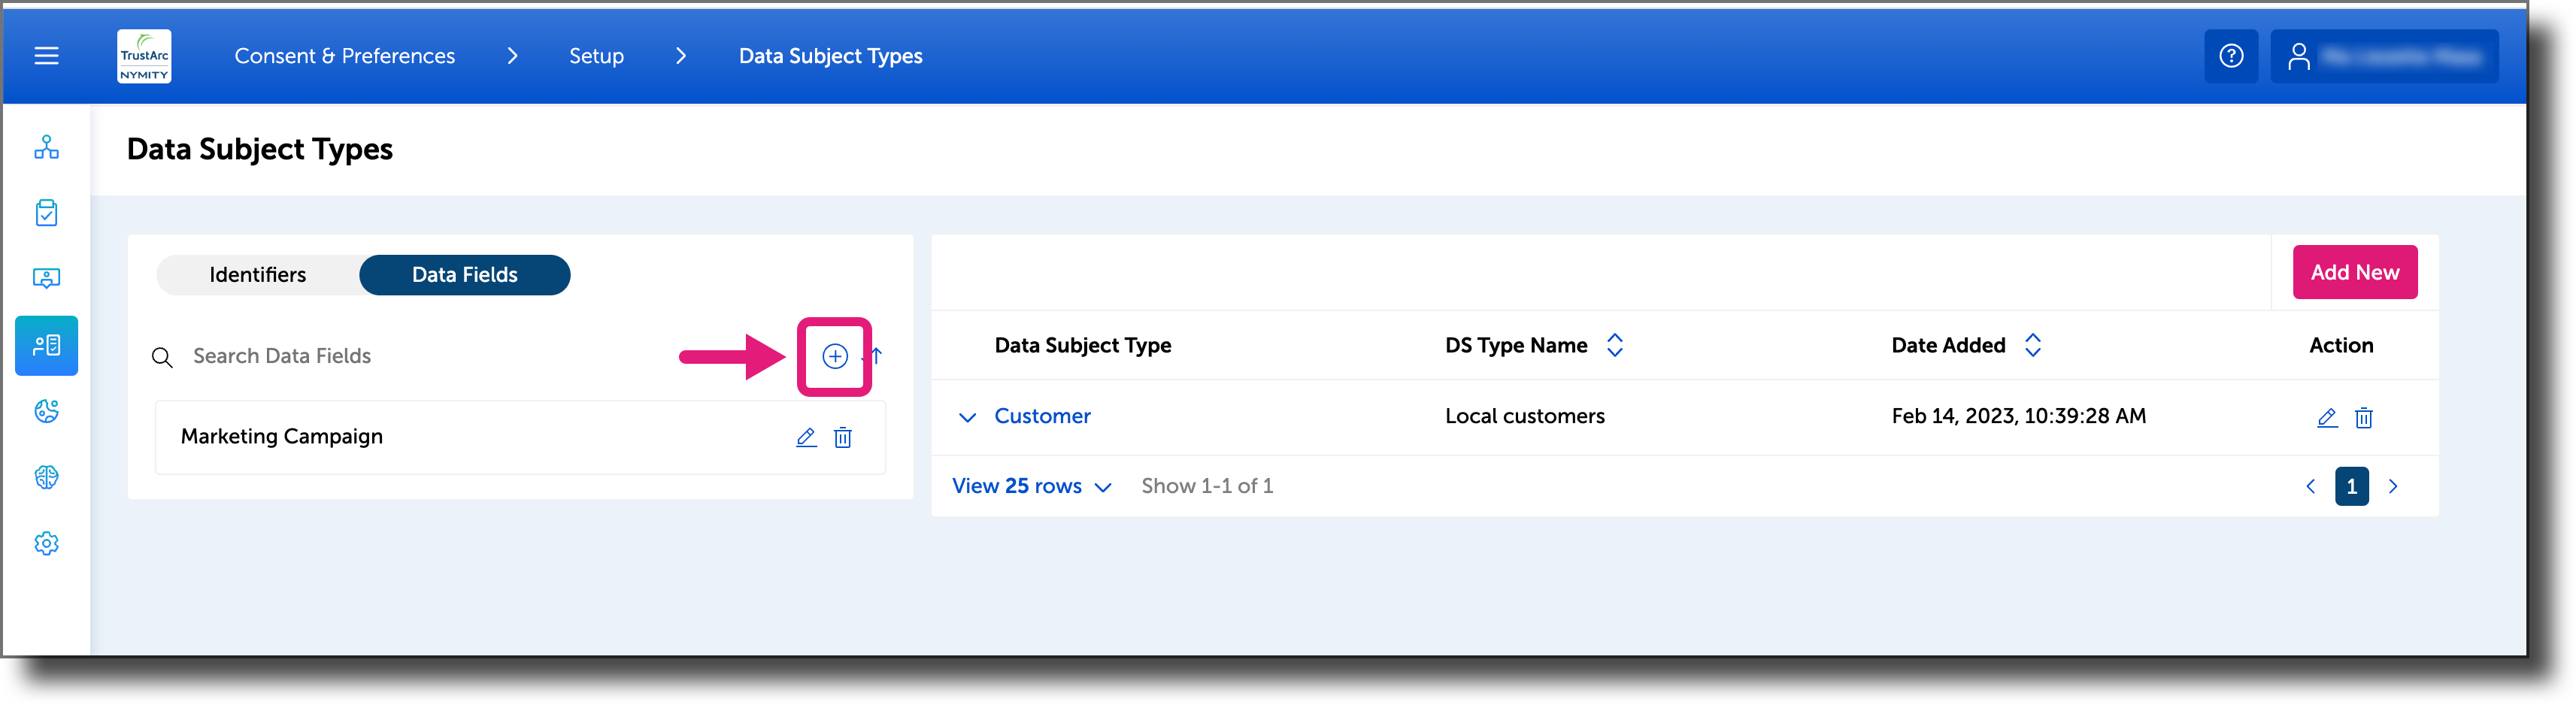Open the help question mark icon
The width and height of the screenshot is (2576, 705).
pos(2231,56)
